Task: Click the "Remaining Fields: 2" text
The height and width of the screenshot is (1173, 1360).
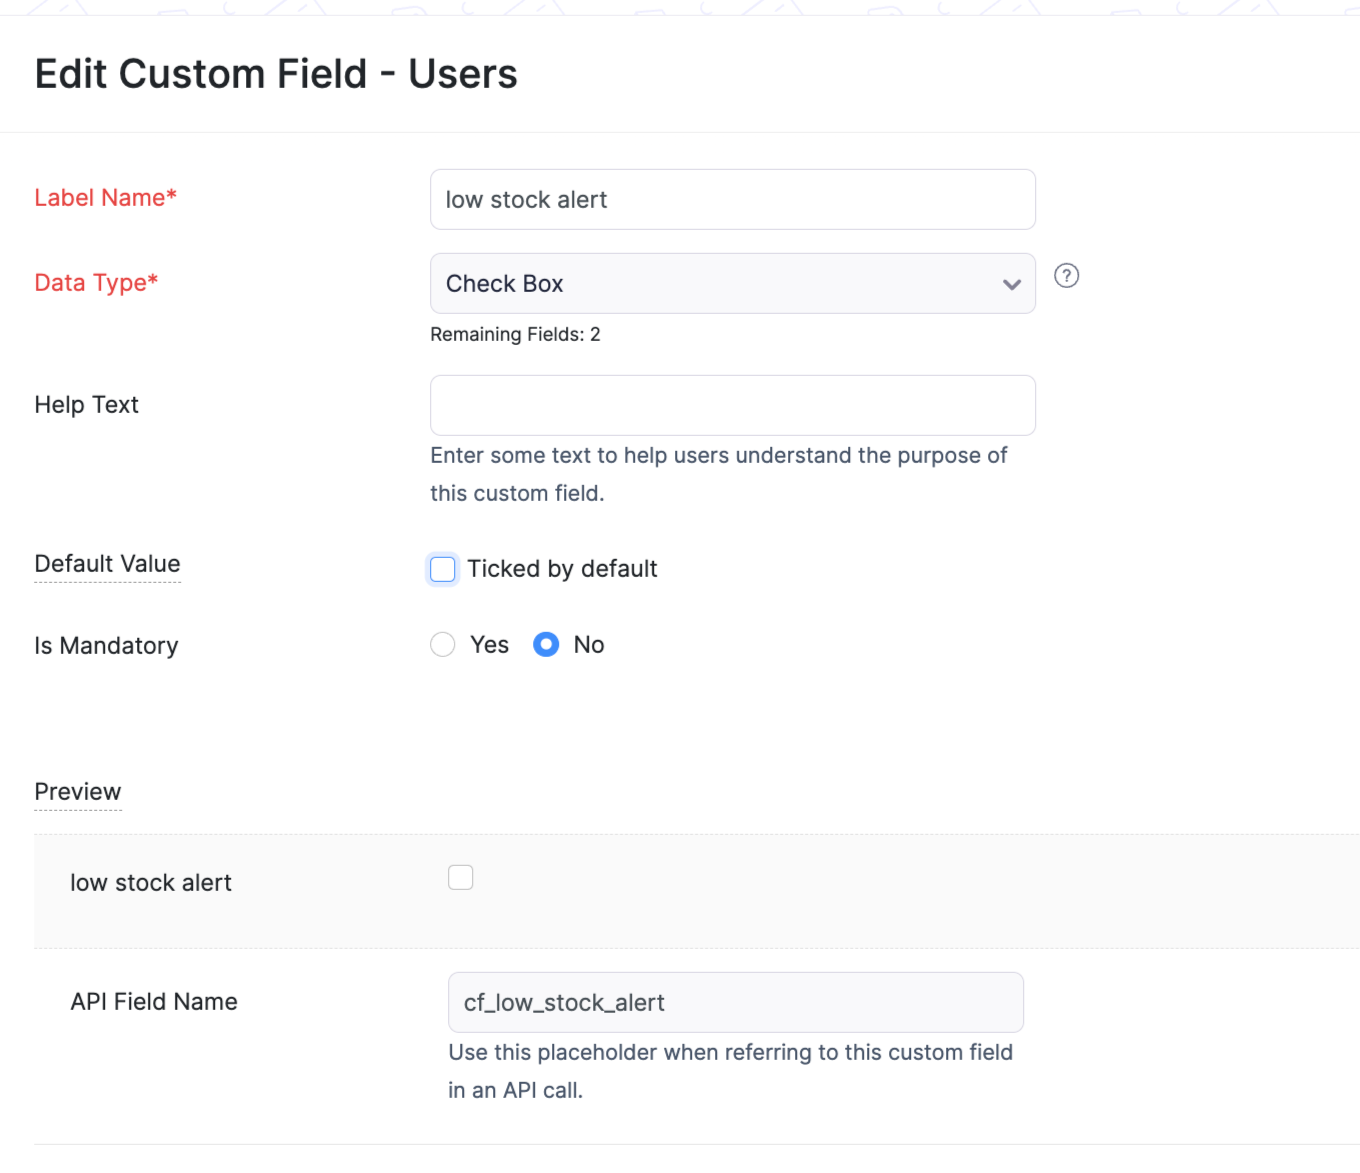Action: point(515,335)
